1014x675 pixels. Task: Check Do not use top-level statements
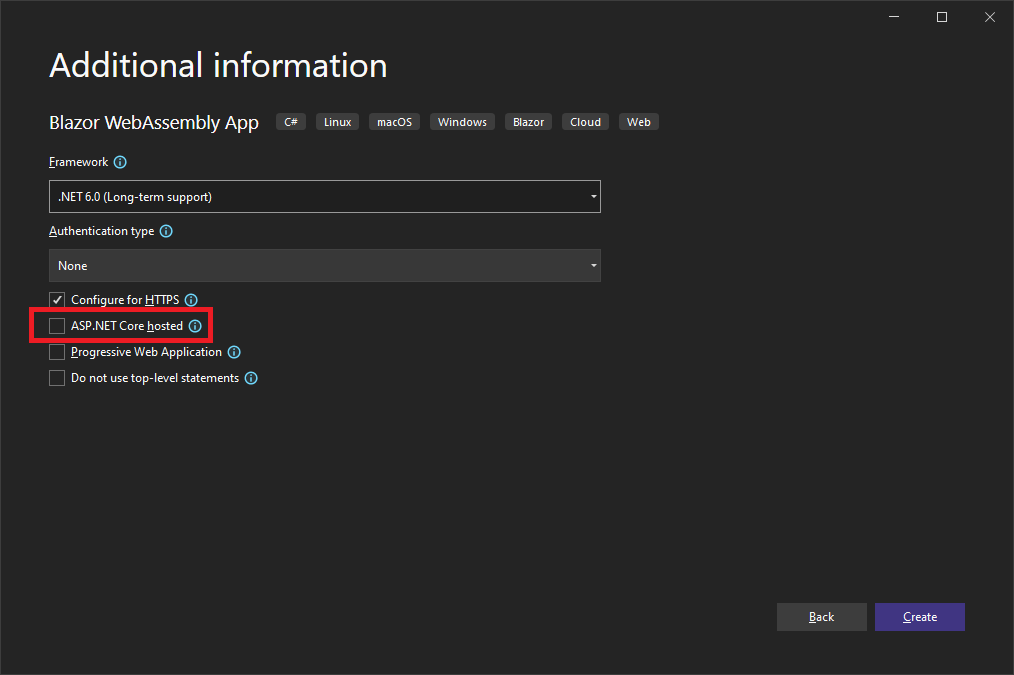point(57,378)
